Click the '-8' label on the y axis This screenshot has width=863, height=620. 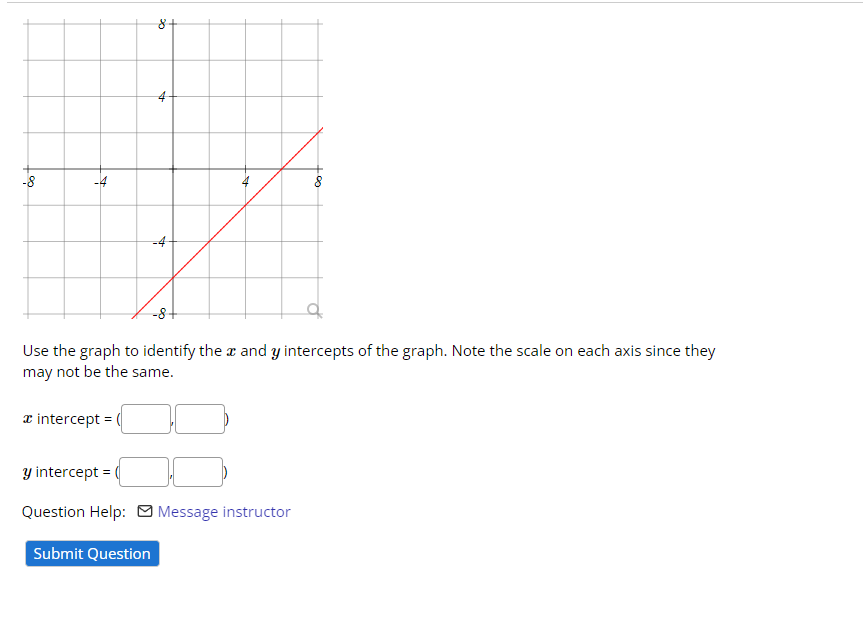pos(158,311)
